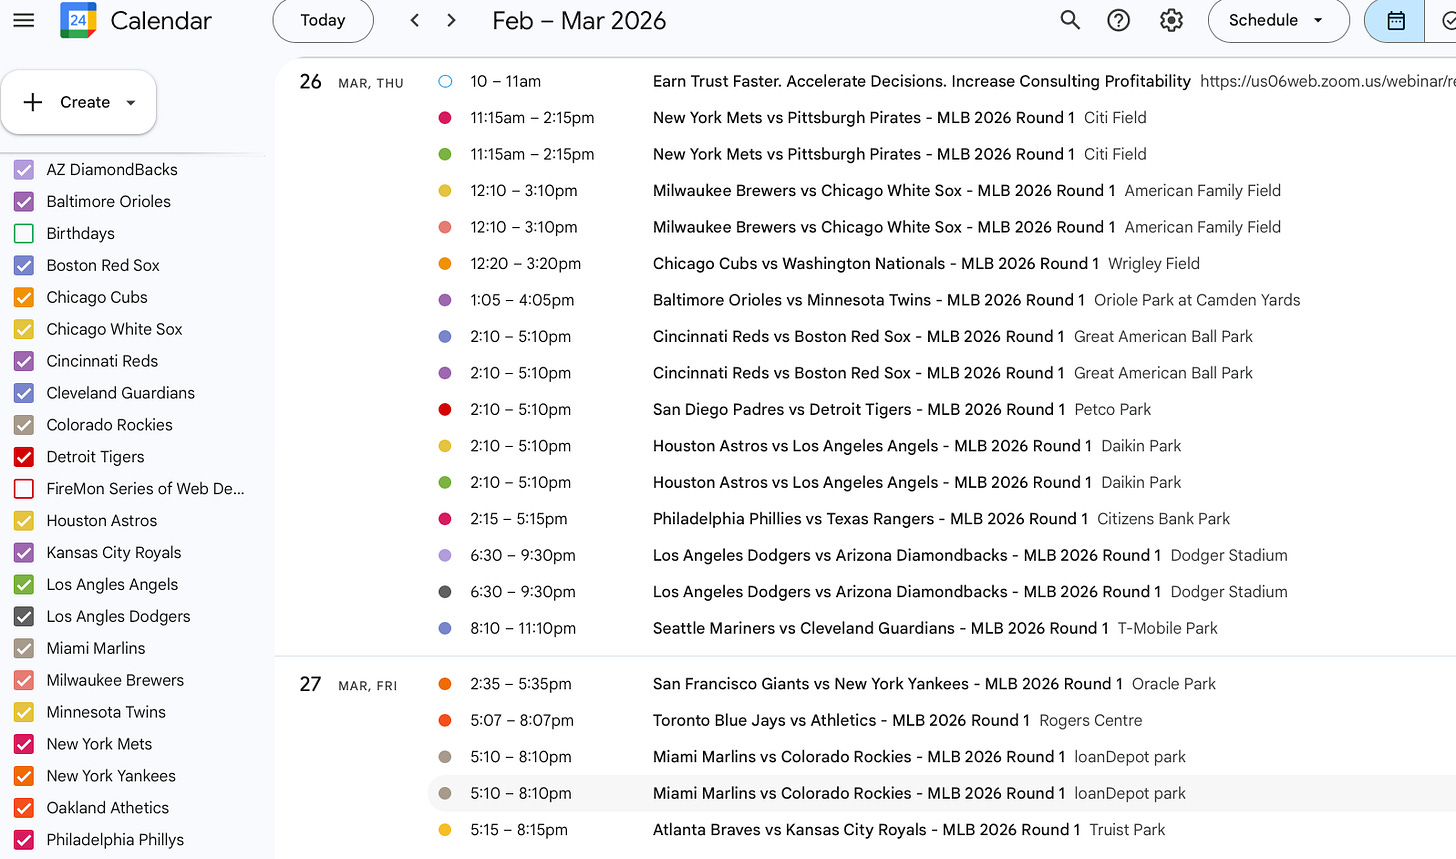Toggle Los Angles Dodgers checkbox
Screen dimensions: 1456x859
24,617
